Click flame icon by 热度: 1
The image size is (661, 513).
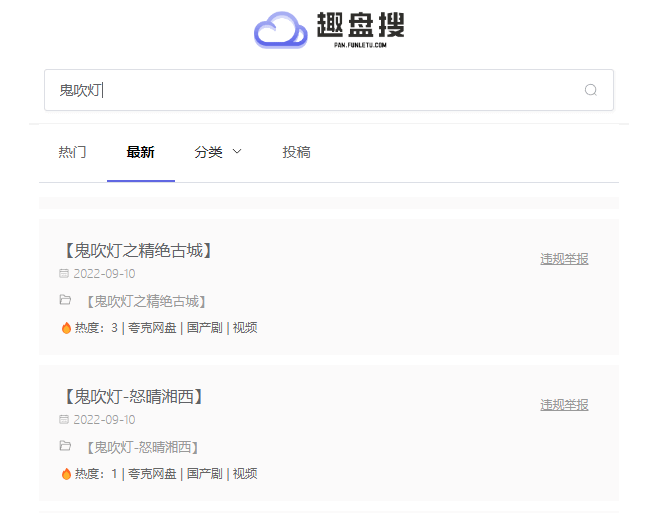coord(66,474)
